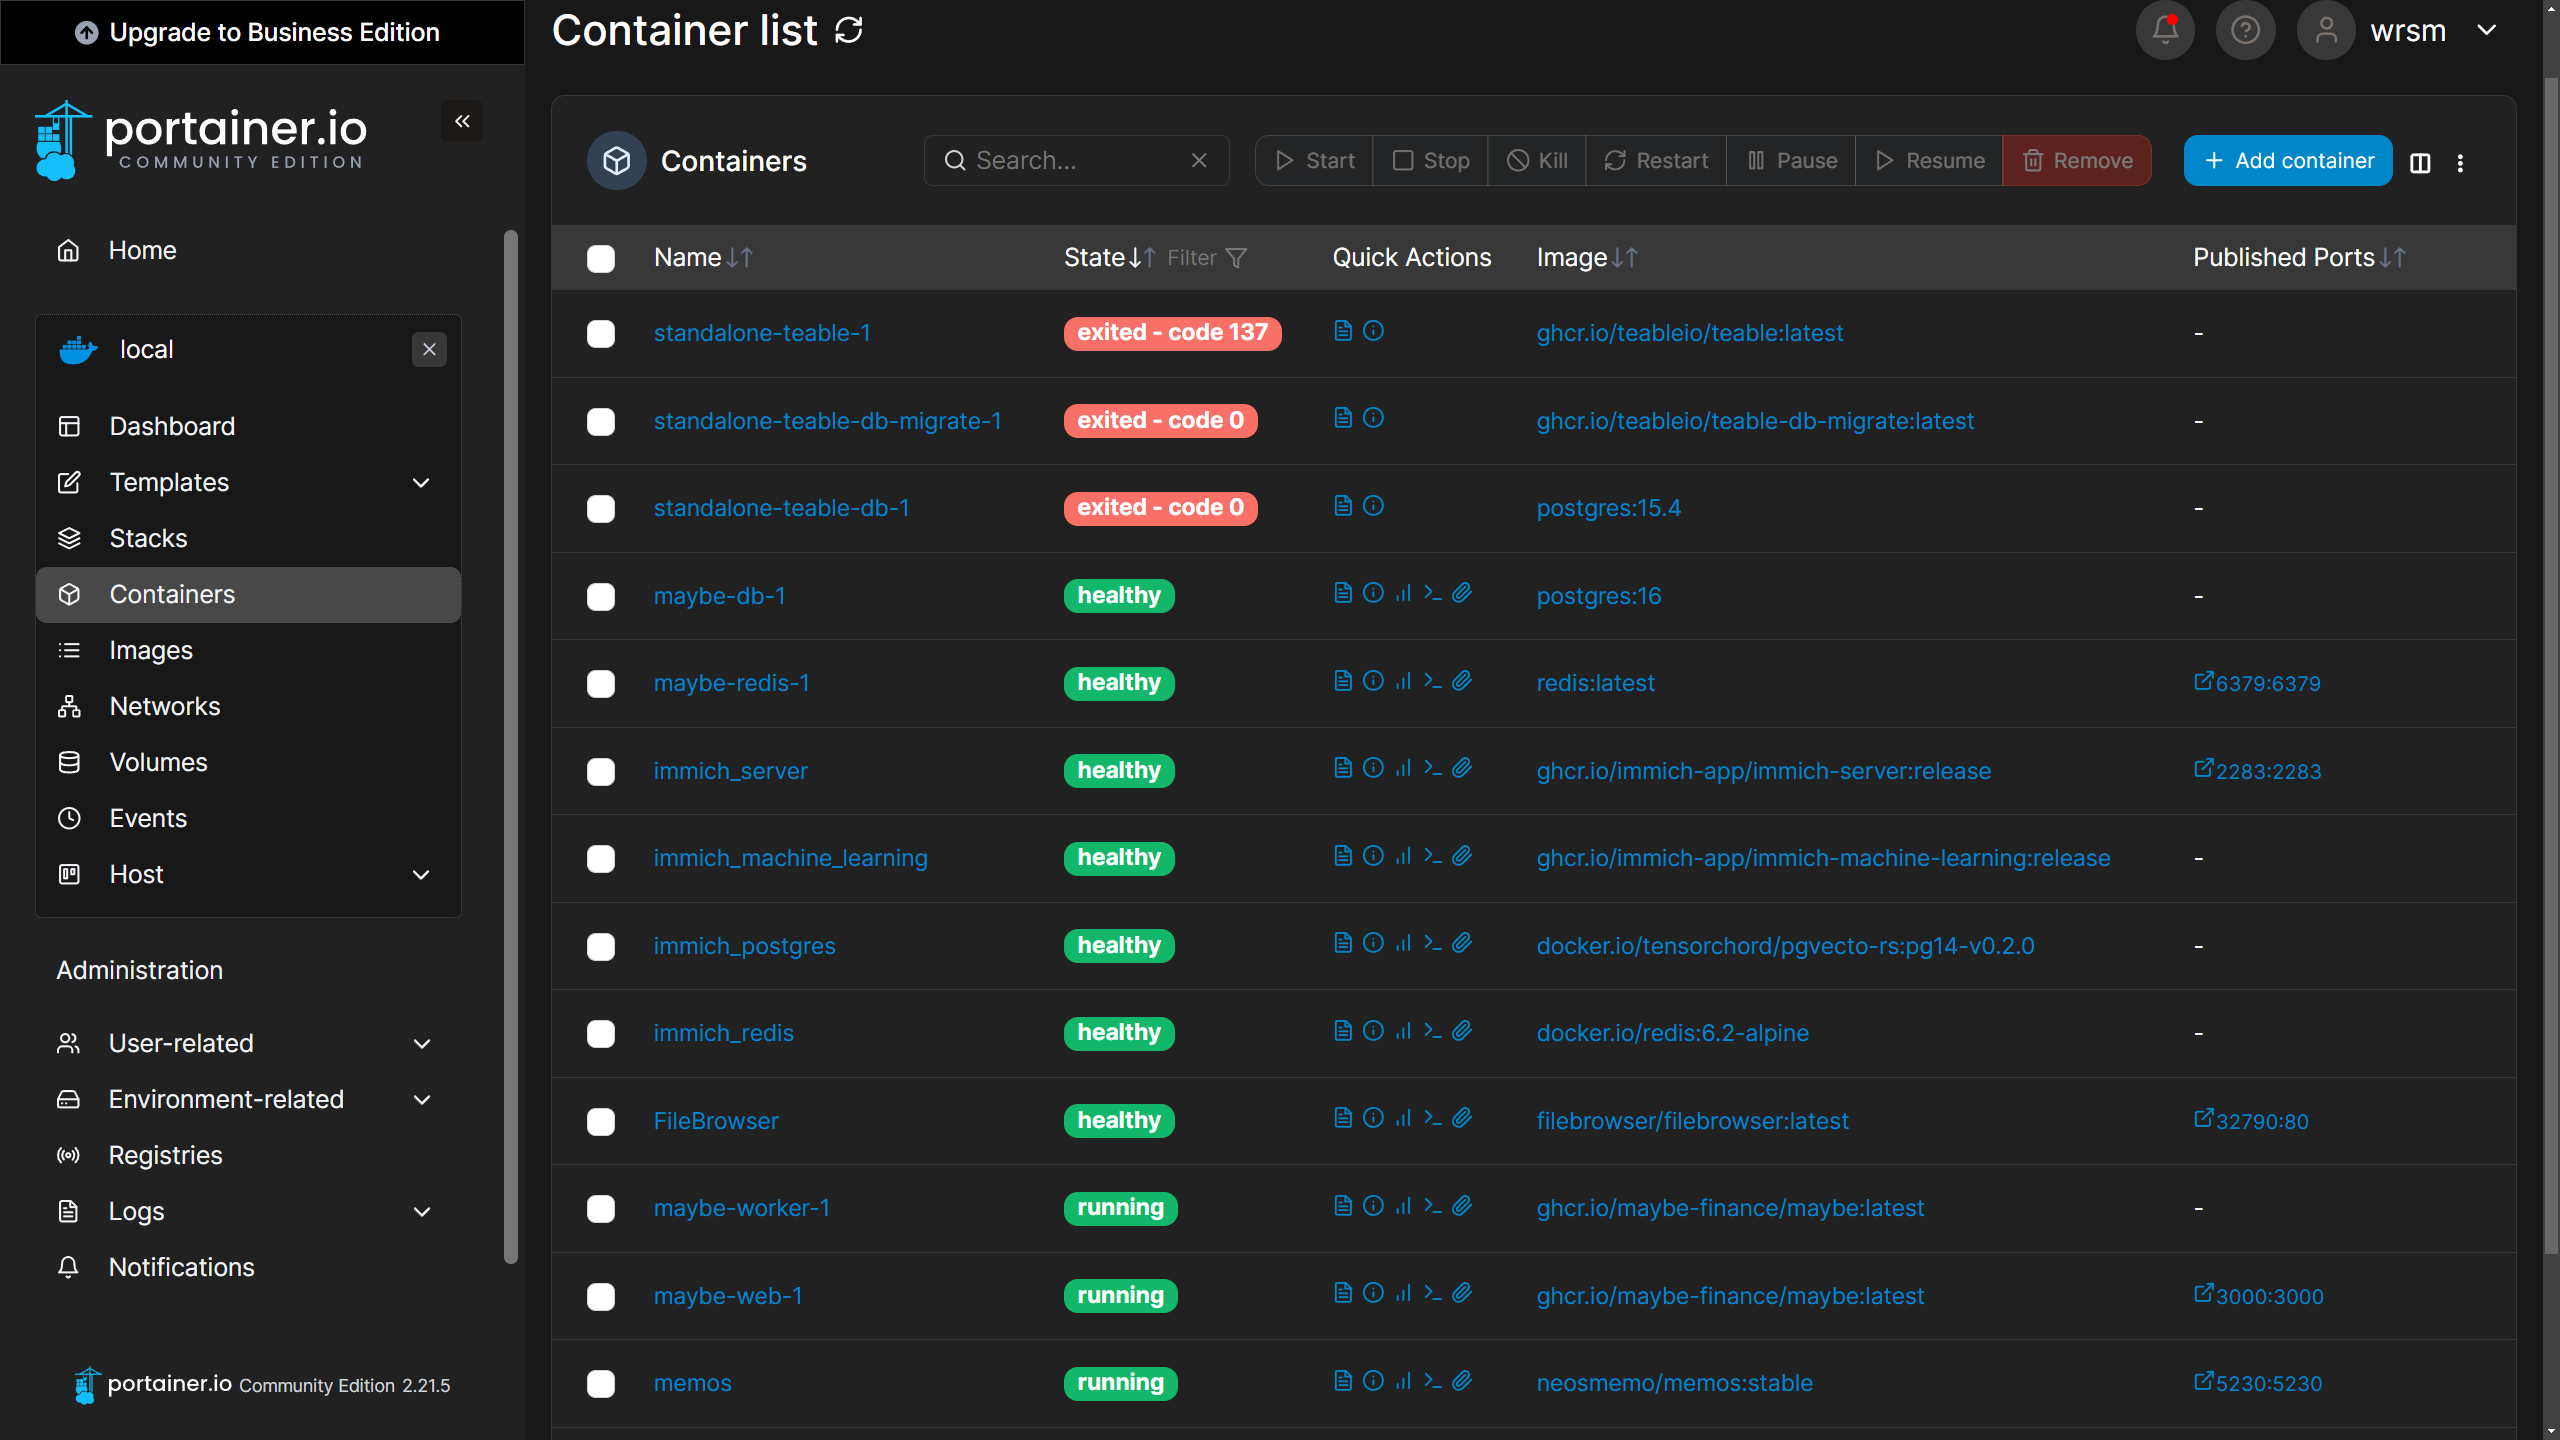2560x1440 pixels.
Task: Click the container Search field
Action: (1076, 160)
